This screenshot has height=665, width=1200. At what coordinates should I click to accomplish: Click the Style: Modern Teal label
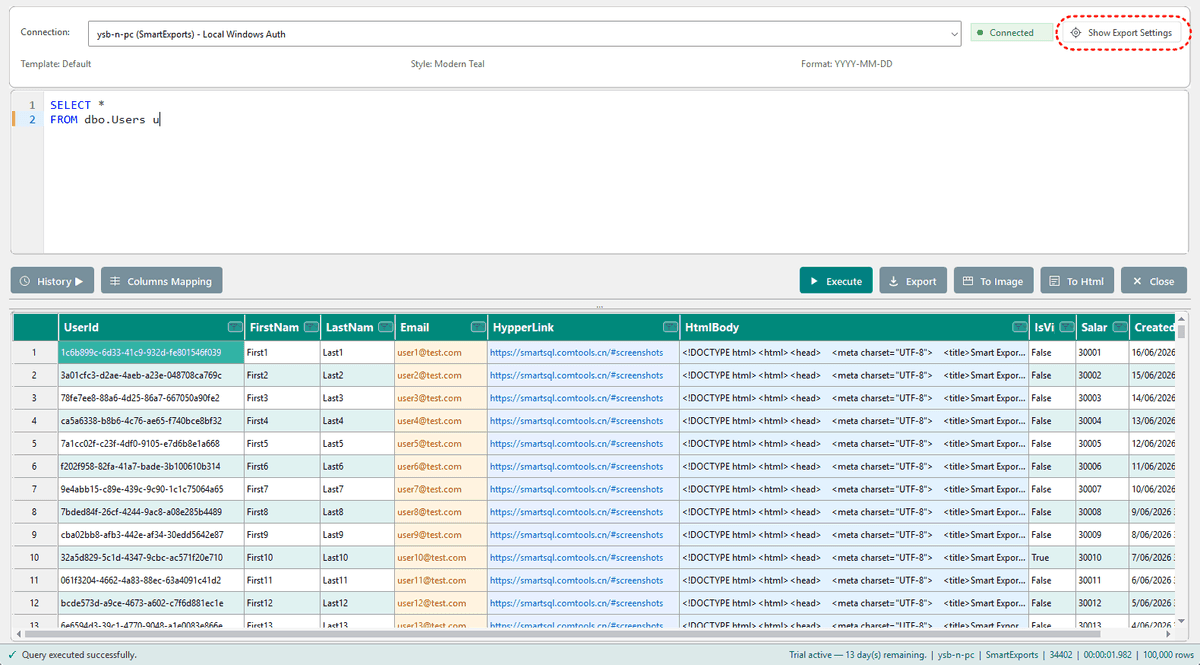pyautogui.click(x=449, y=64)
